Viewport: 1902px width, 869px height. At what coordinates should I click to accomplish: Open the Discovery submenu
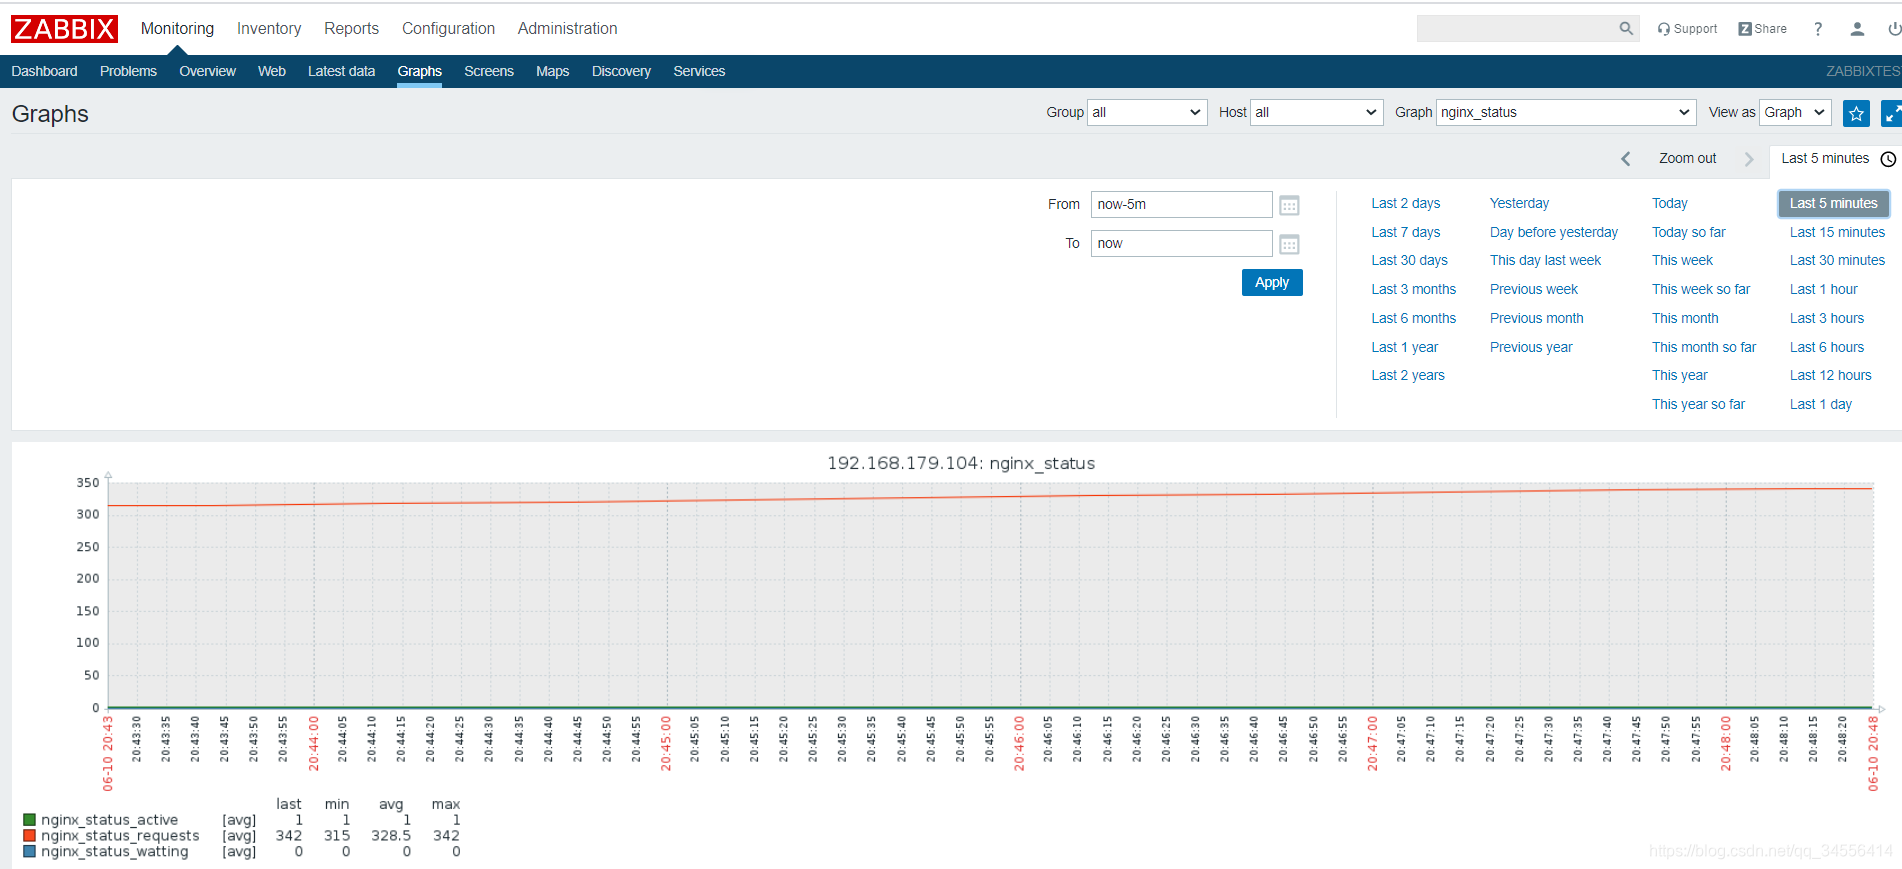coord(621,71)
